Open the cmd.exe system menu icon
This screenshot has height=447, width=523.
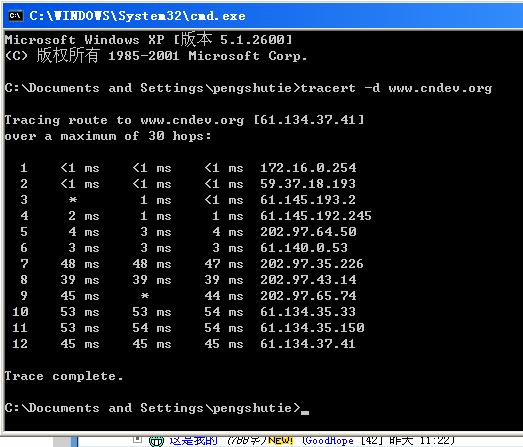pos(15,15)
